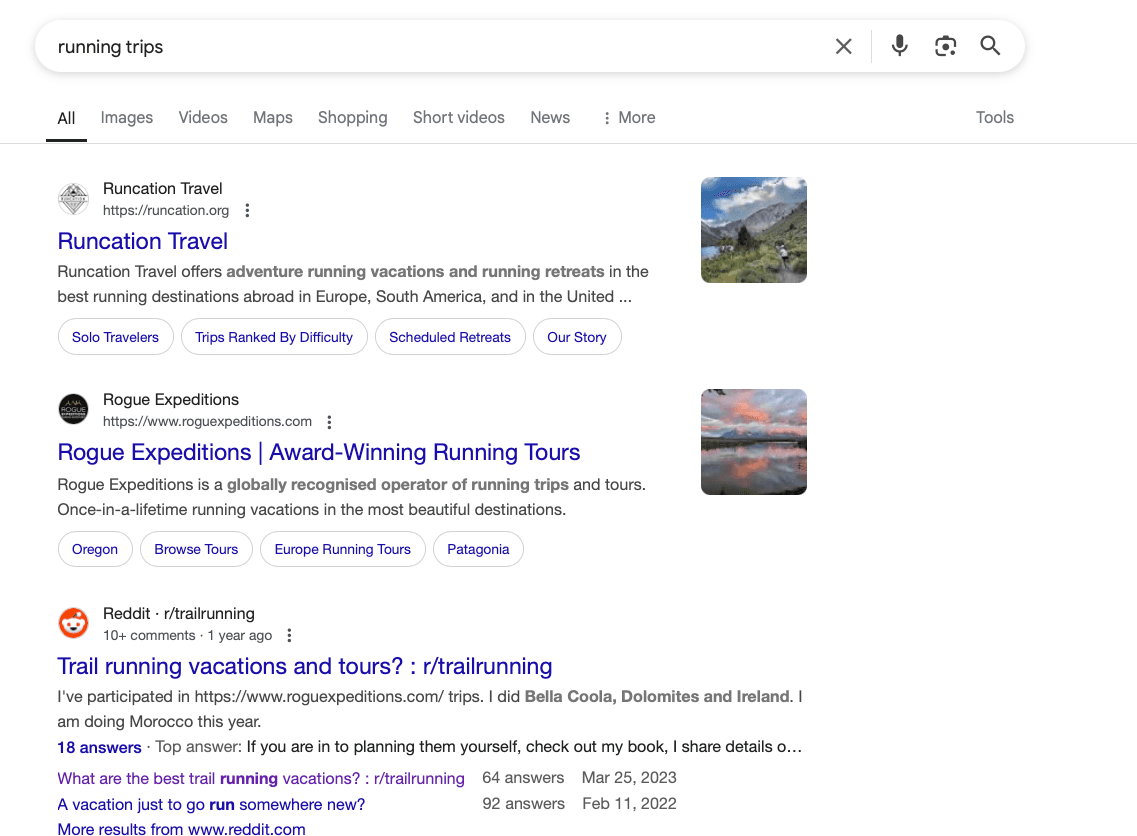
Task: Click the mountain trail thumbnail for Runcation
Action: coord(753,230)
